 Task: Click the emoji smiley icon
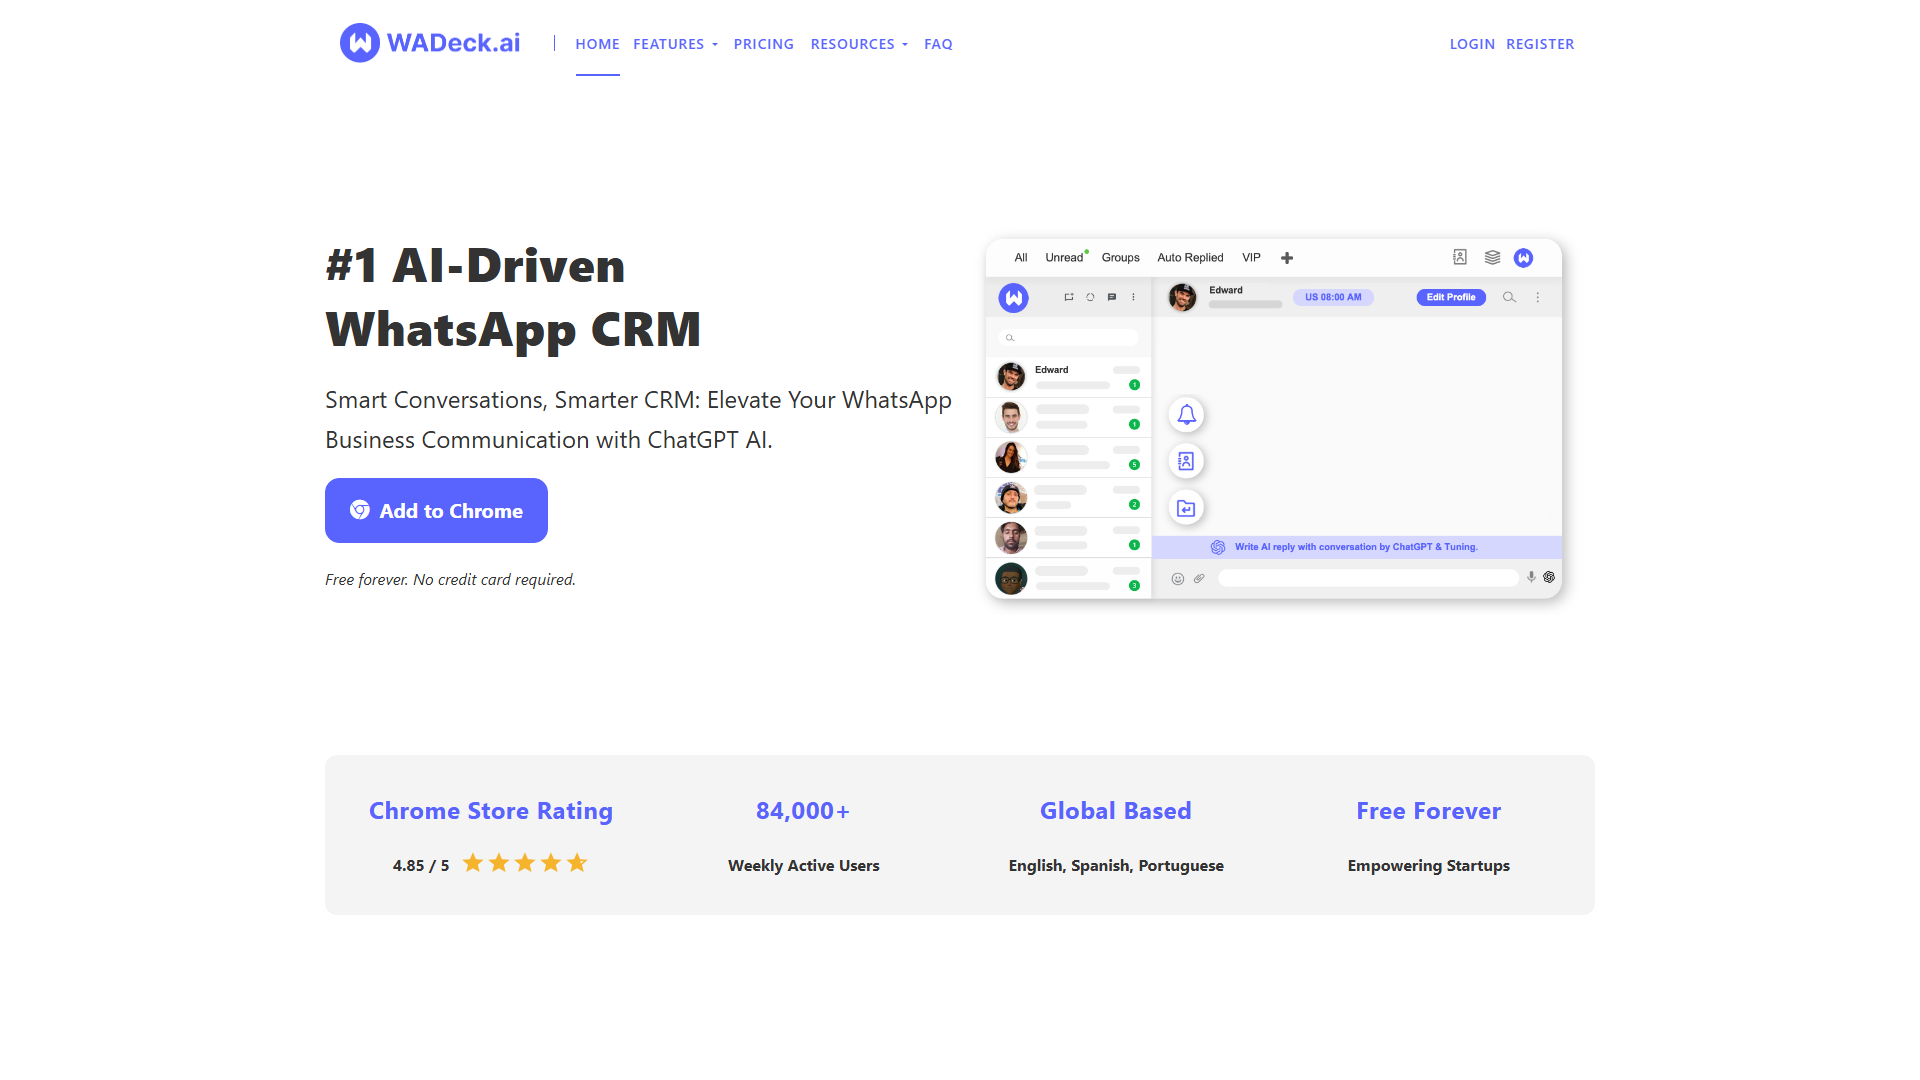[x=1178, y=578]
